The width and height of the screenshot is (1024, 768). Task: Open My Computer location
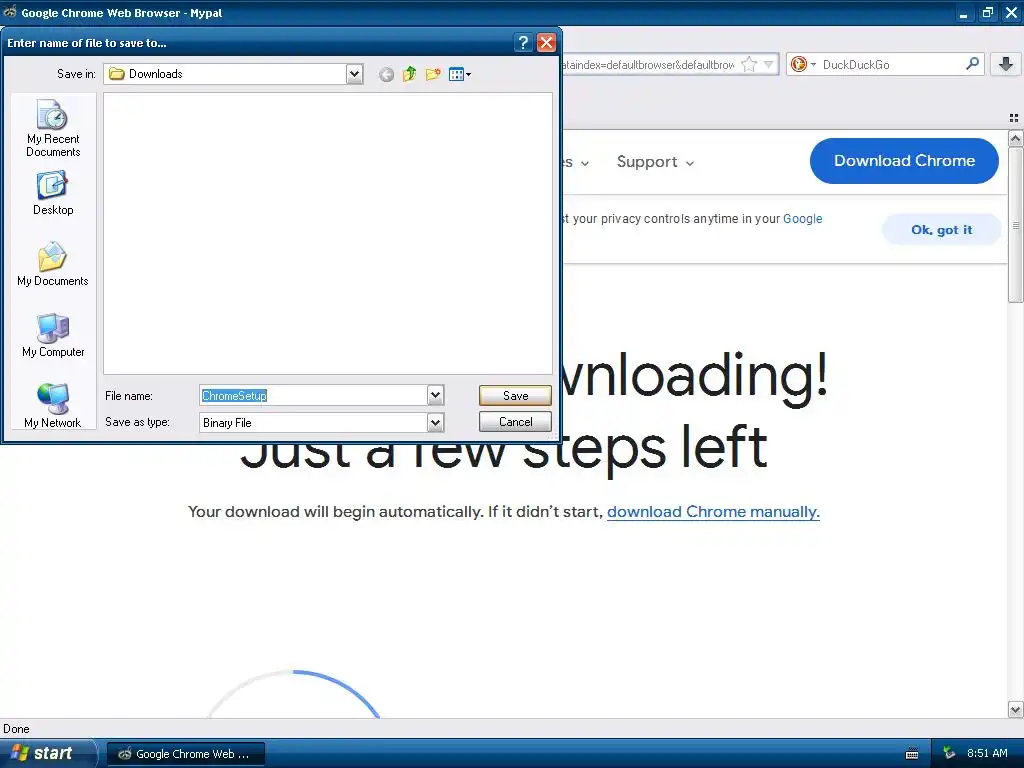[x=53, y=336]
